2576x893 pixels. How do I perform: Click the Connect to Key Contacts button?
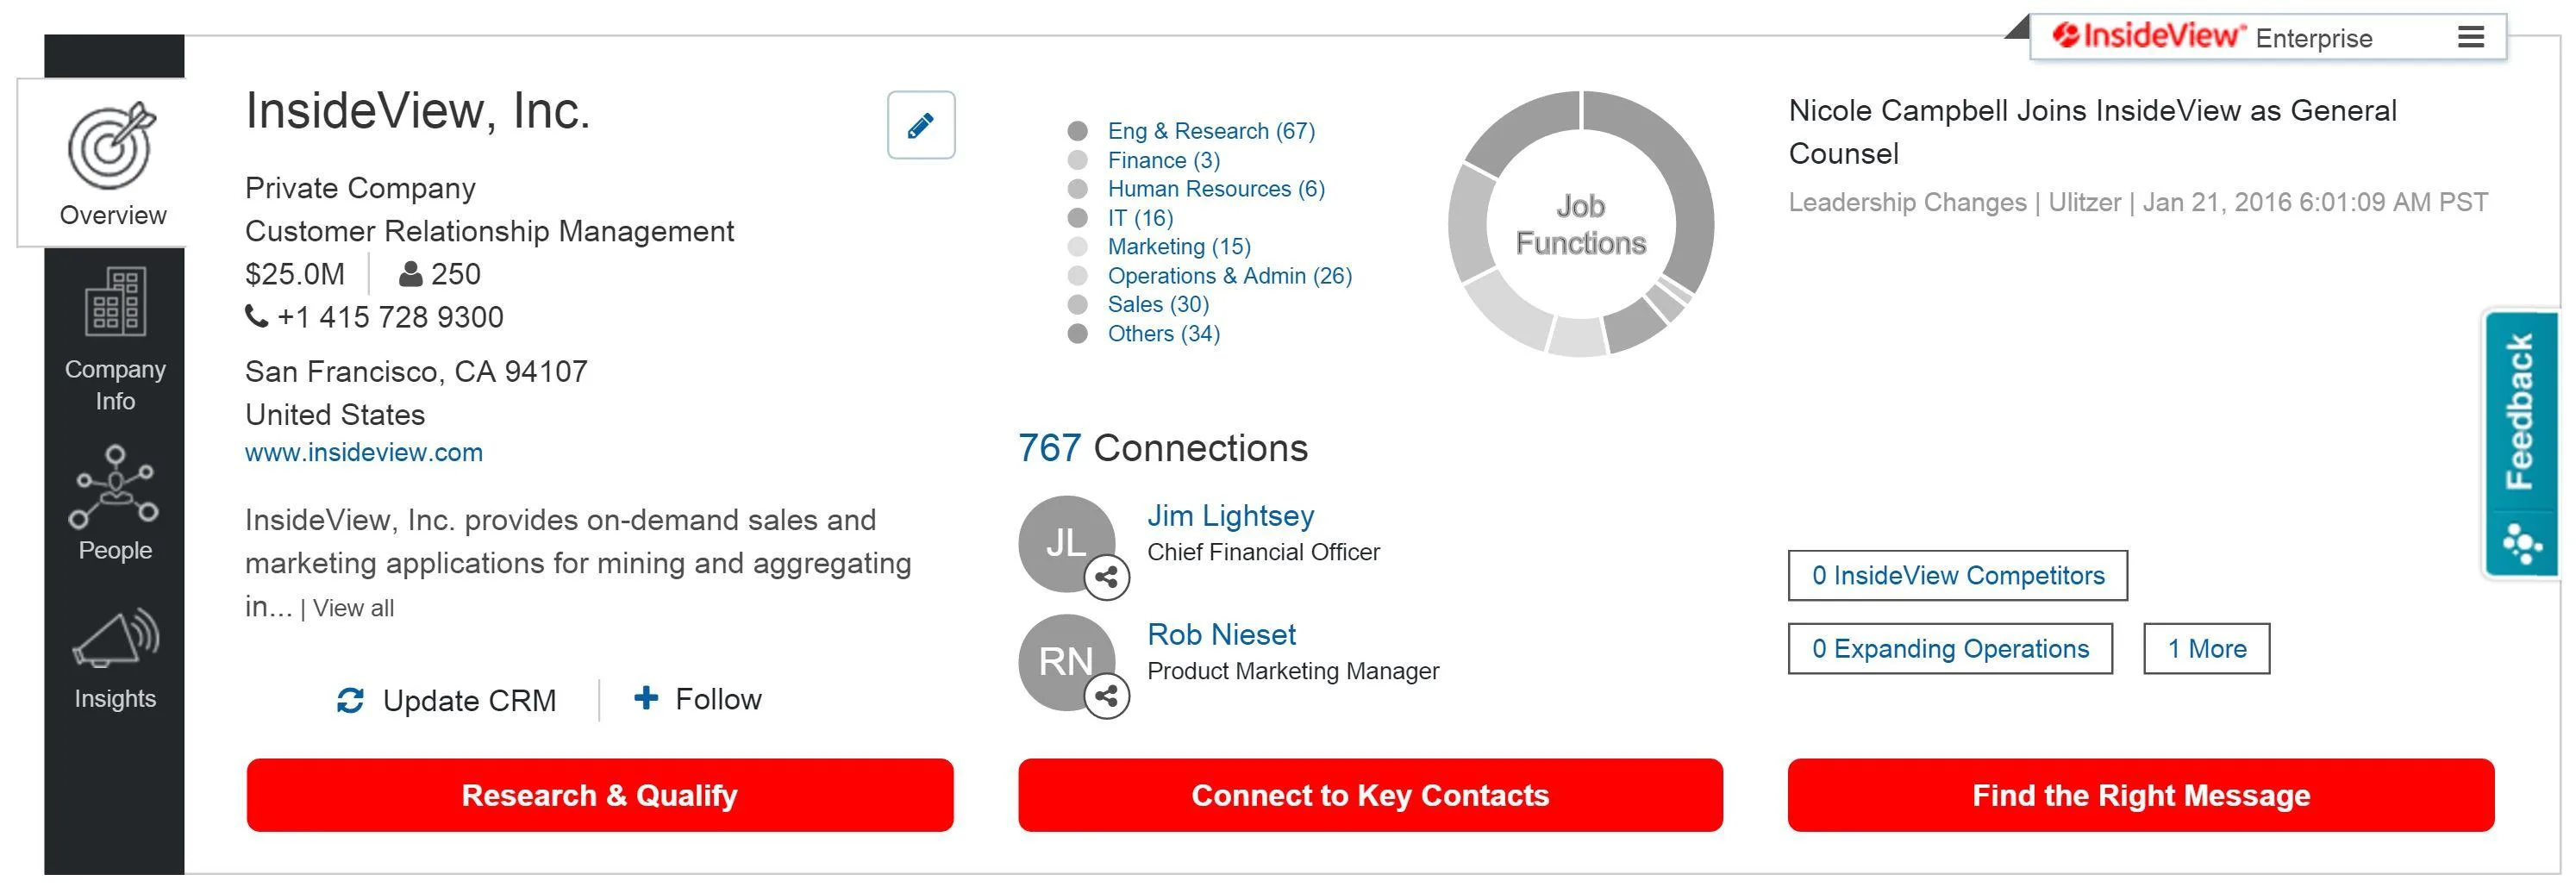1370,796
